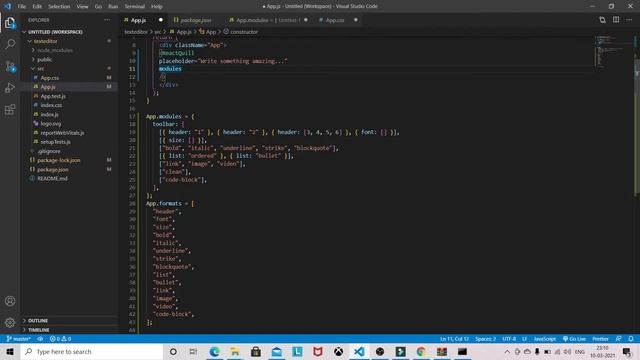The height and width of the screenshot is (360, 640).
Task: Switch to the package.json tab
Action: [x=196, y=20]
